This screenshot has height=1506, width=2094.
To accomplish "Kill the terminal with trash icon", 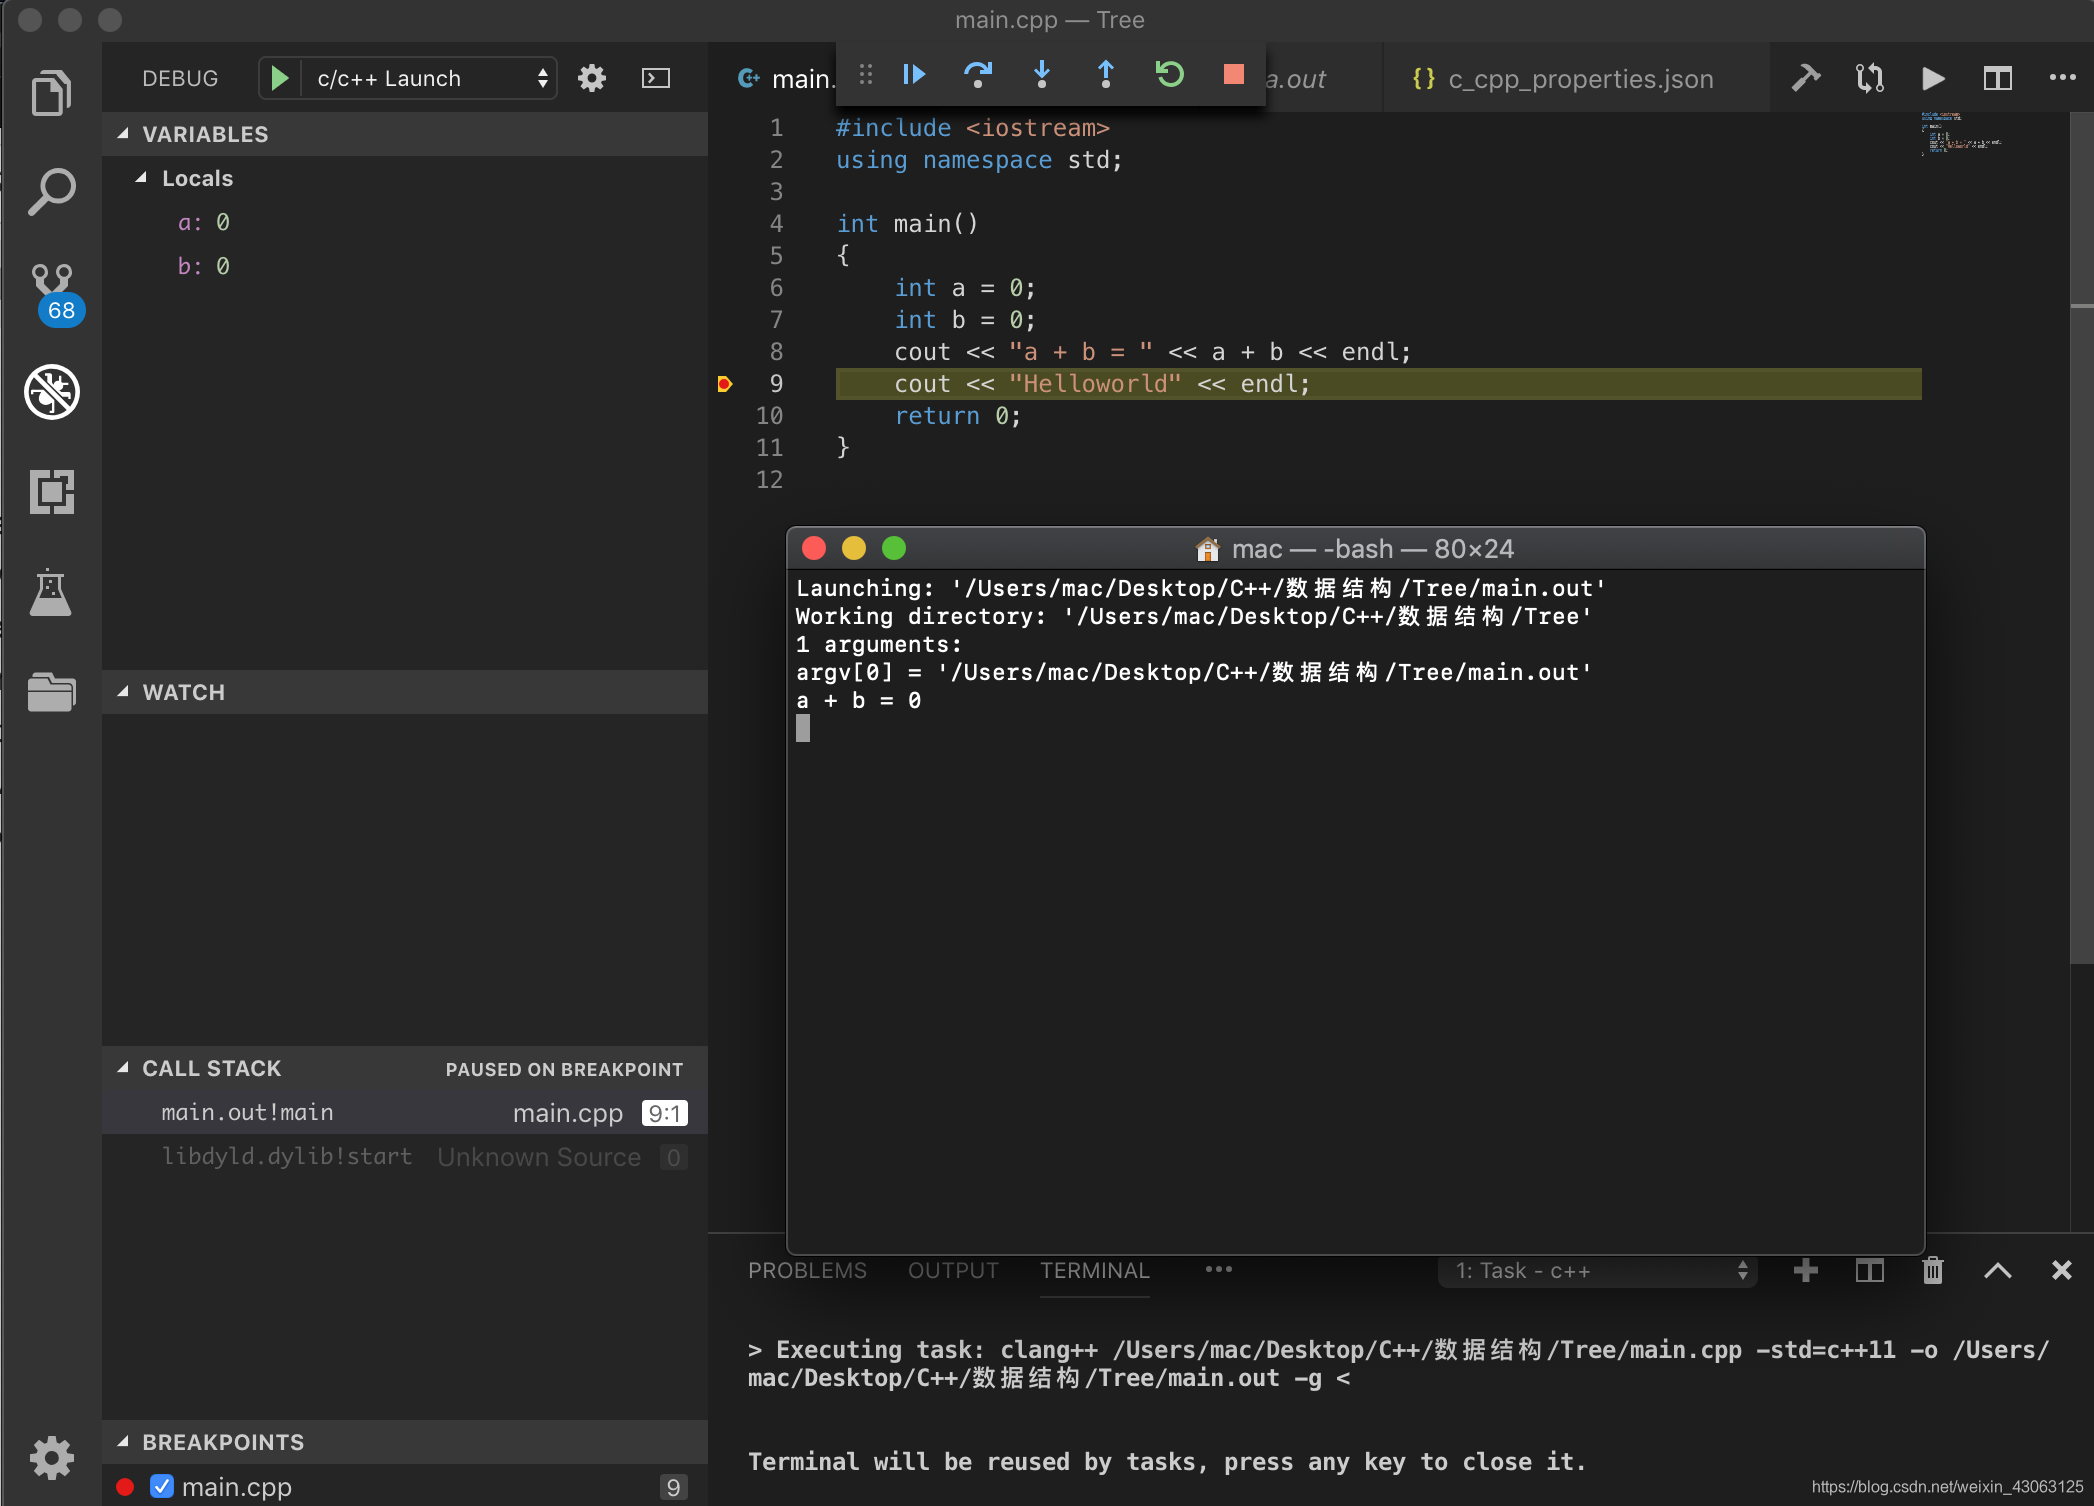I will click(x=1933, y=1270).
